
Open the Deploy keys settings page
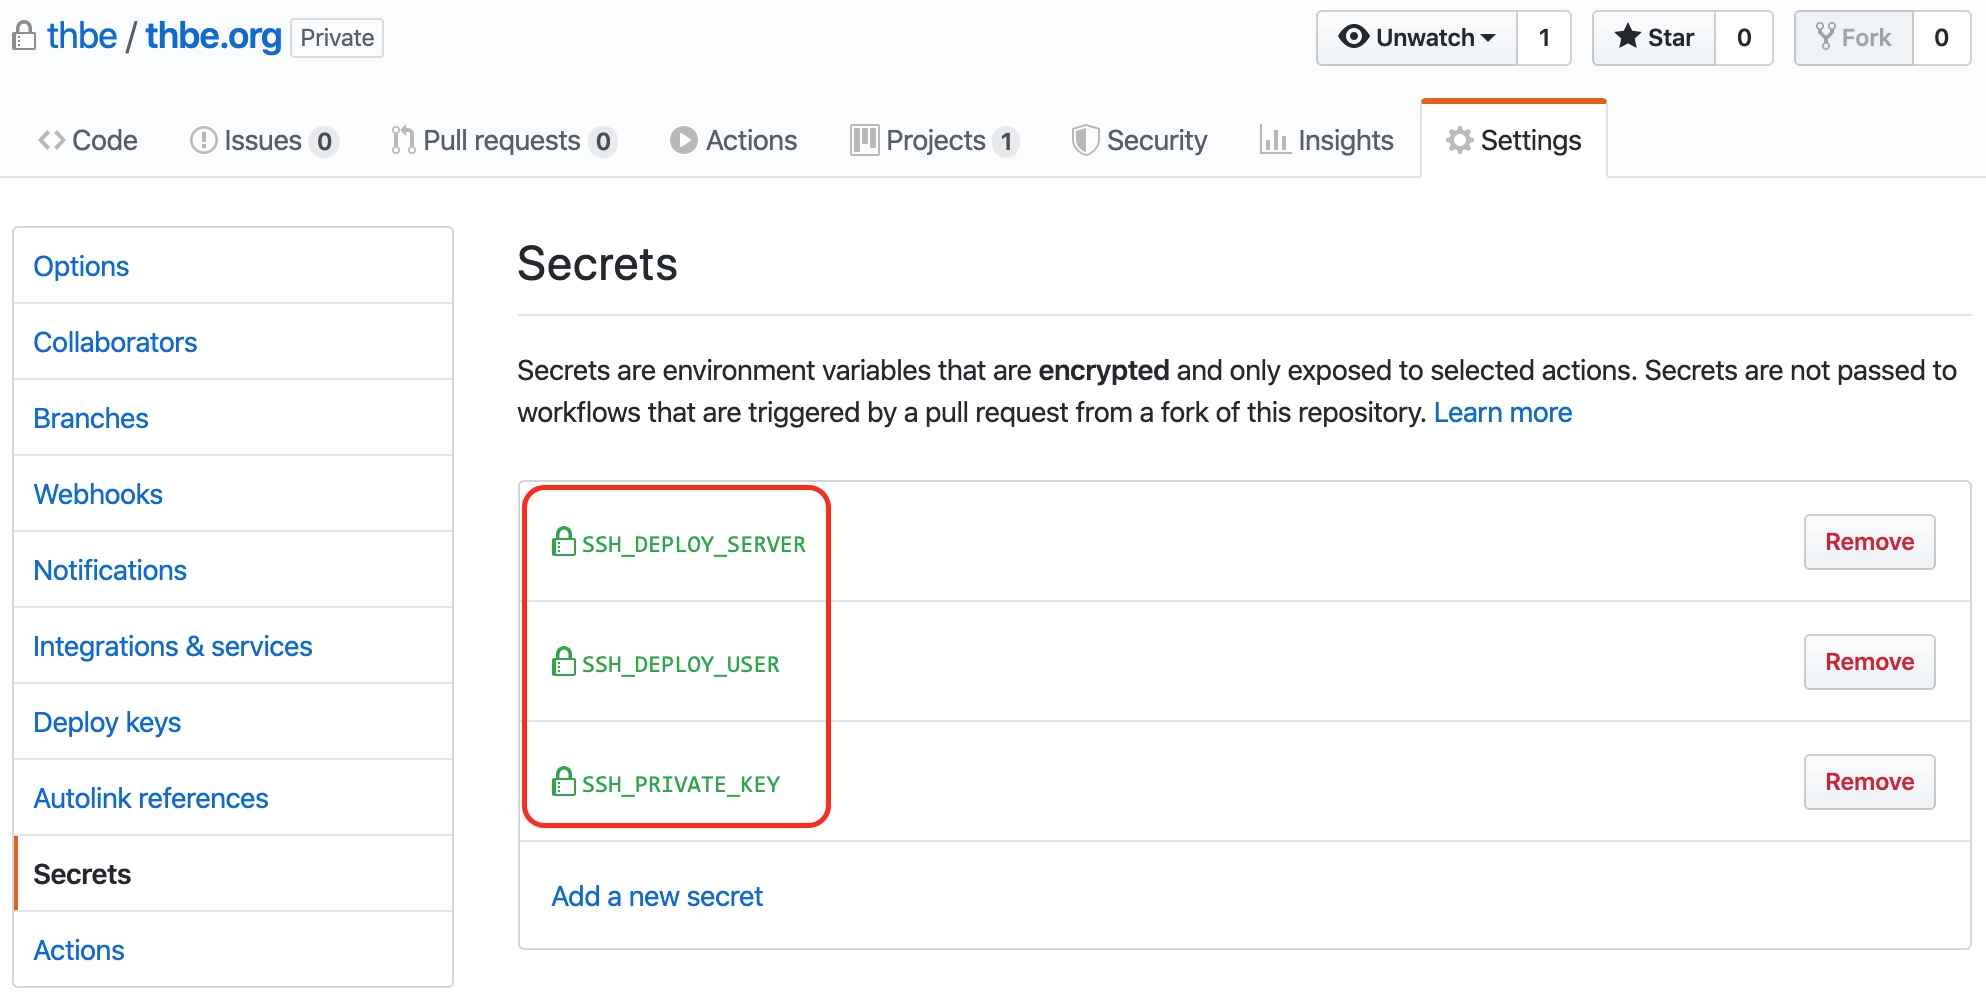(x=107, y=722)
